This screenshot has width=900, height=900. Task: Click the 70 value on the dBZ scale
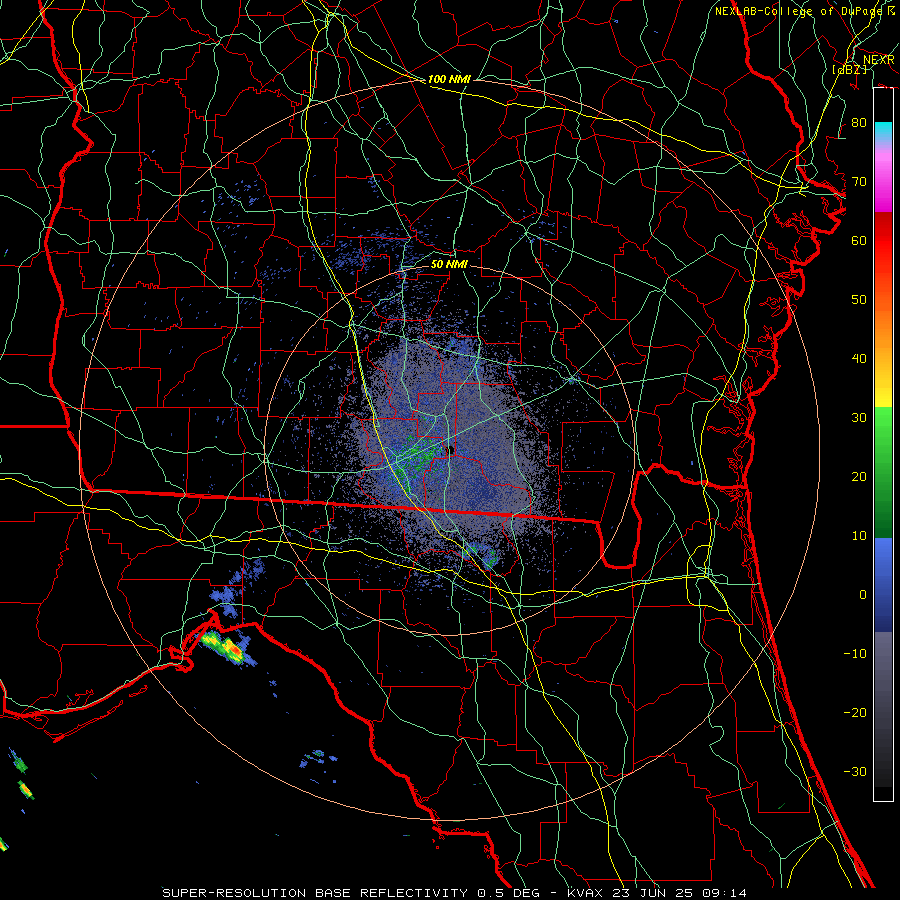pos(859,181)
